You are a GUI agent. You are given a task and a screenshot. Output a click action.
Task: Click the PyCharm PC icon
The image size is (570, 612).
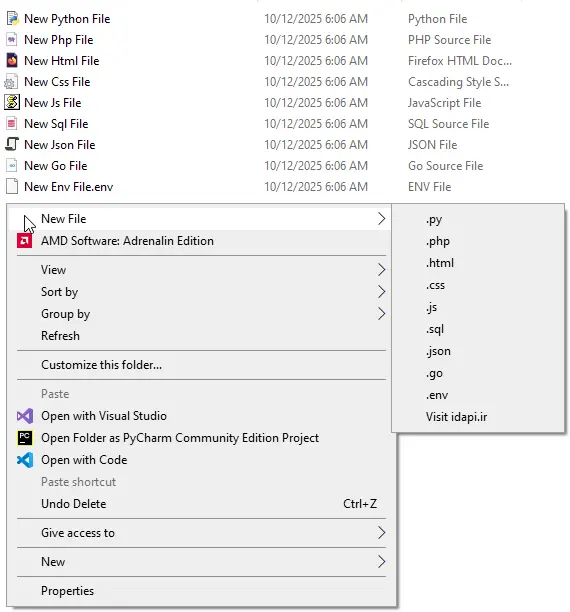[x=25, y=438]
